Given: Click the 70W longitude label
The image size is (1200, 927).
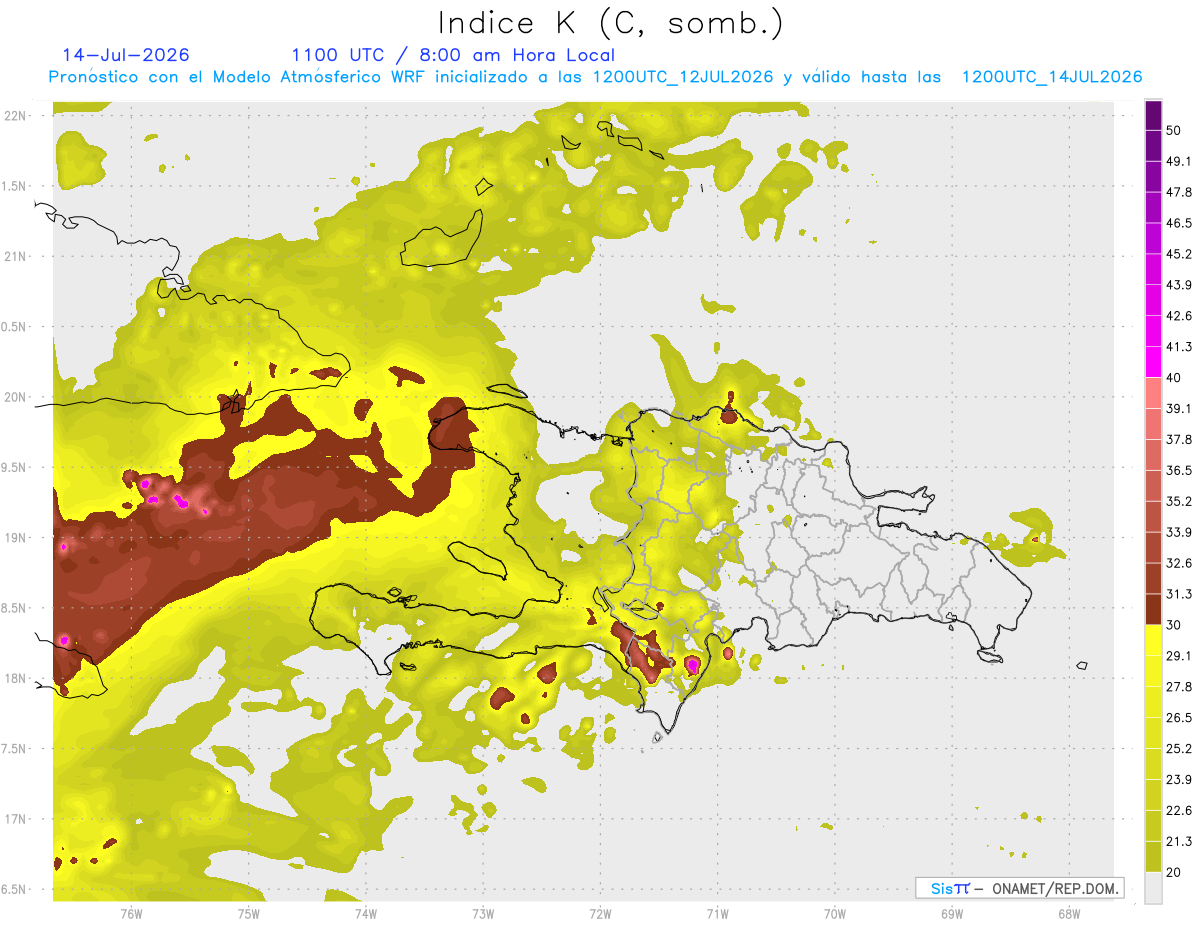Looking at the screenshot, I should [834, 914].
